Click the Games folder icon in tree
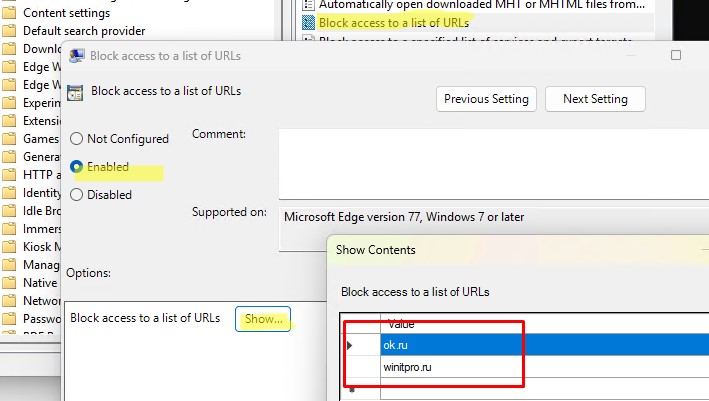 [x=9, y=138]
